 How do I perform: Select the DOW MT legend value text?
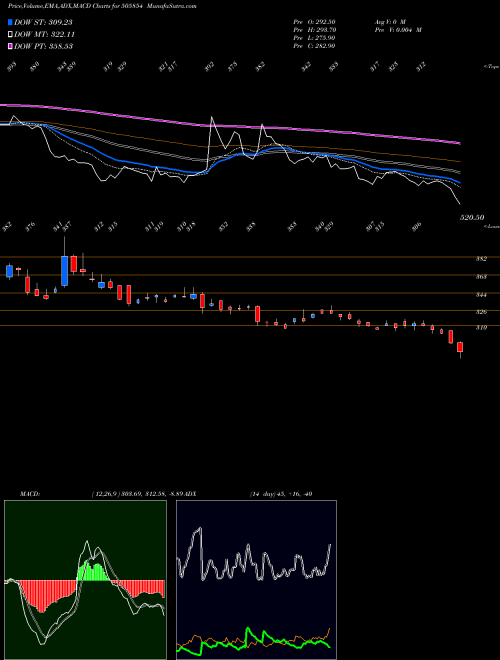click(x=45, y=34)
